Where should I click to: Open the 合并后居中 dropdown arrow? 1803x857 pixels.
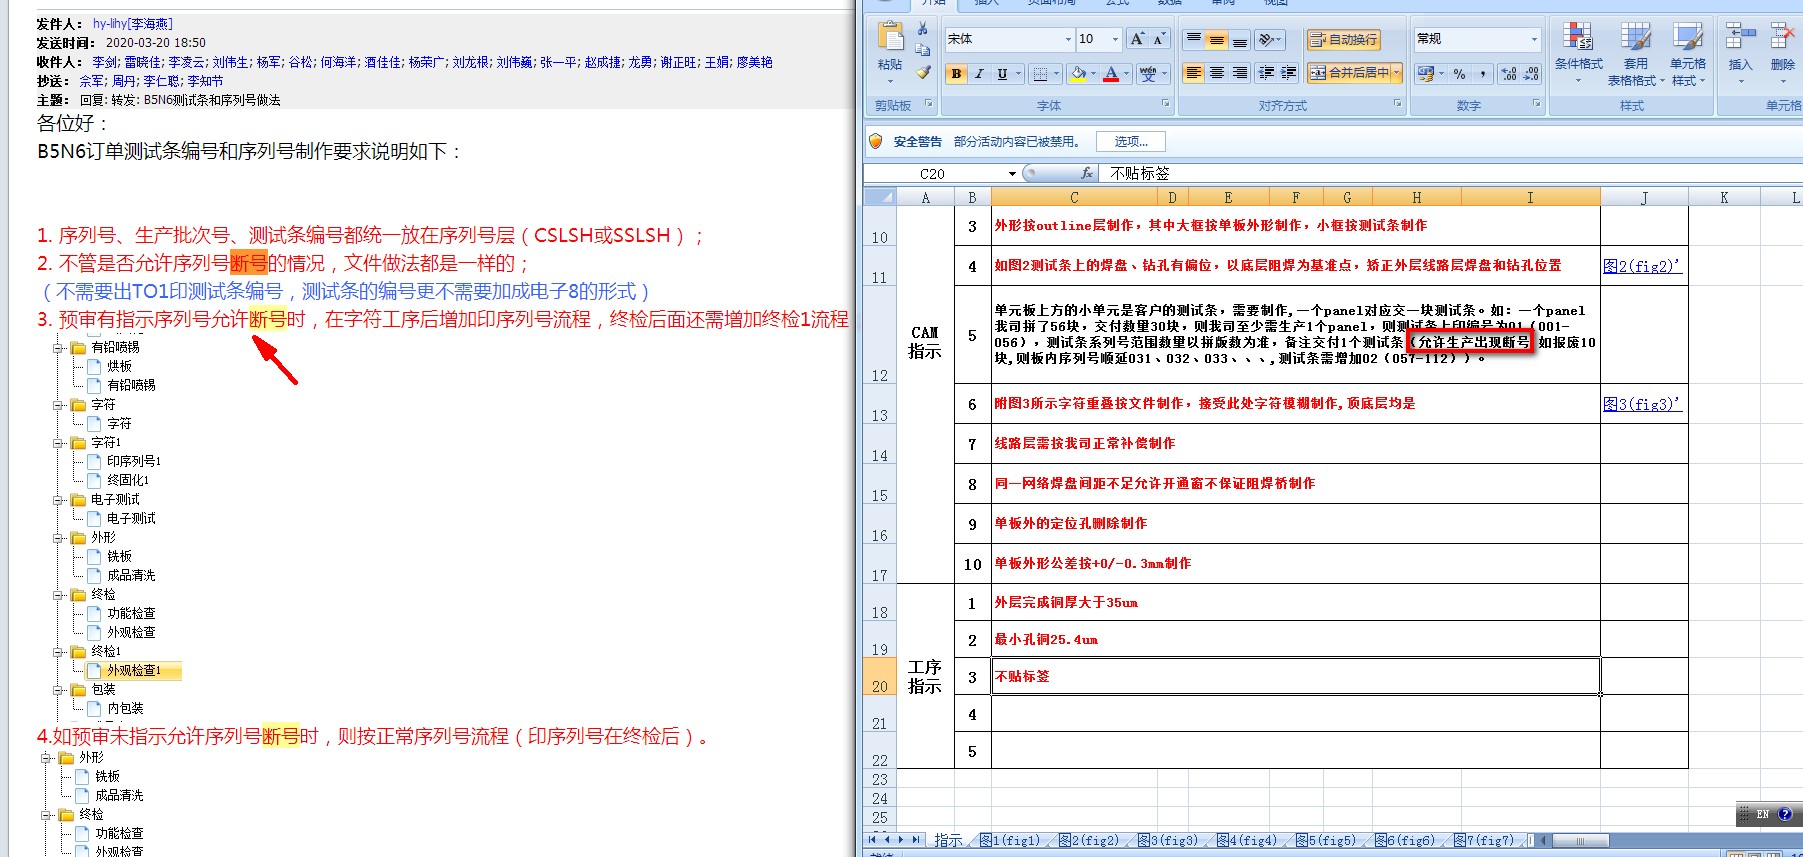[x=1396, y=72]
